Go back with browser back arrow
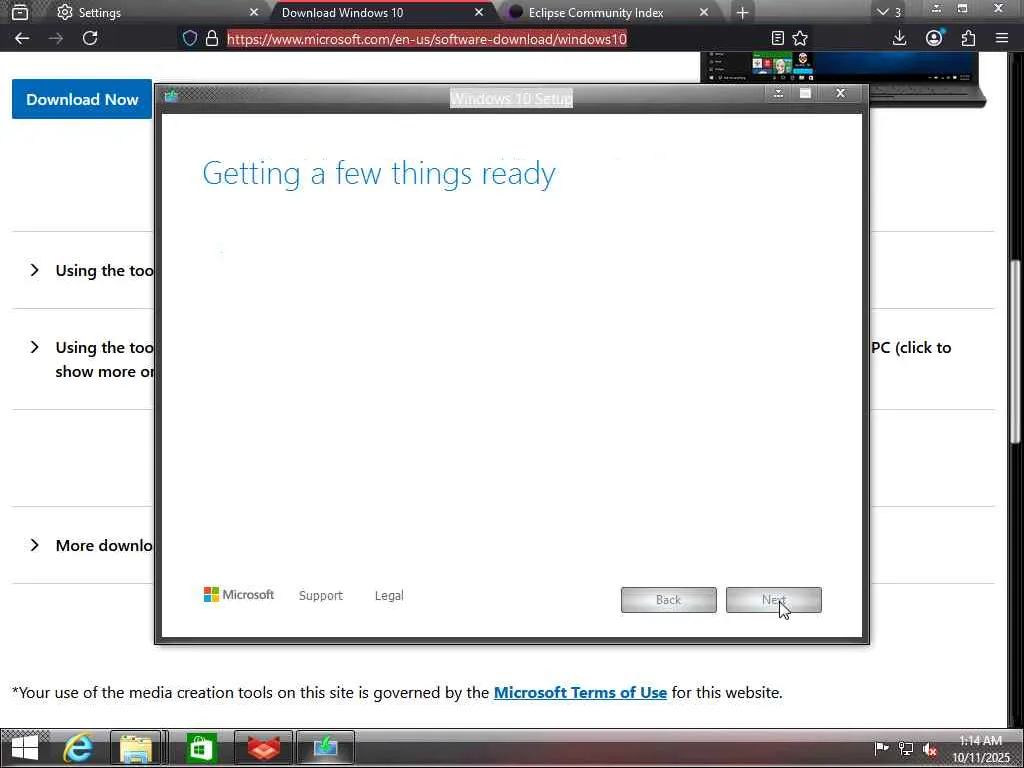 click(x=22, y=39)
